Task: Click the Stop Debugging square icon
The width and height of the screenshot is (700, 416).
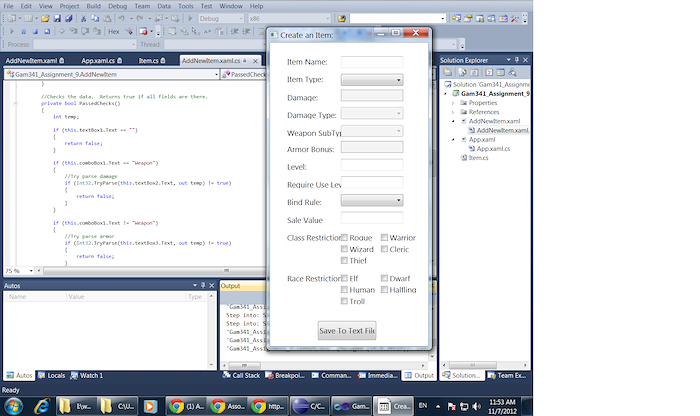Action: coord(35,32)
